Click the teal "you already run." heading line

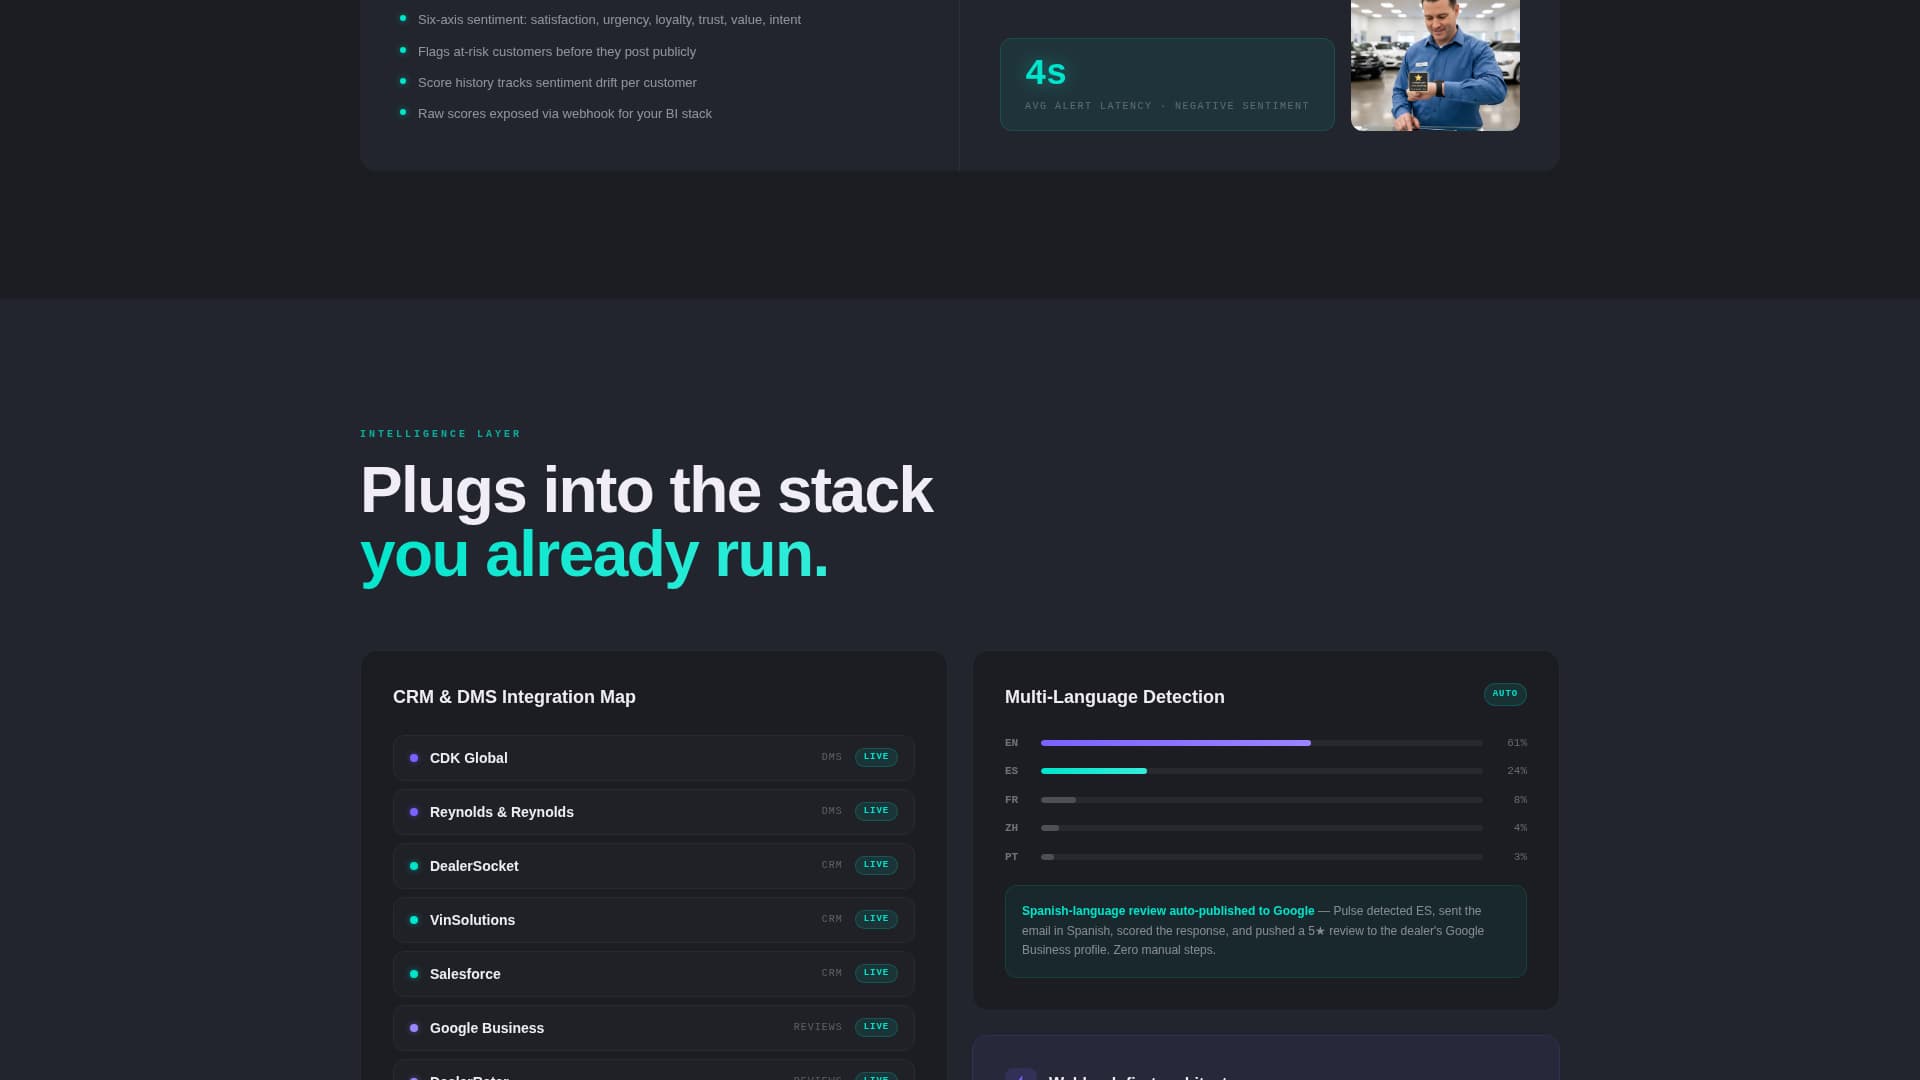pos(594,555)
